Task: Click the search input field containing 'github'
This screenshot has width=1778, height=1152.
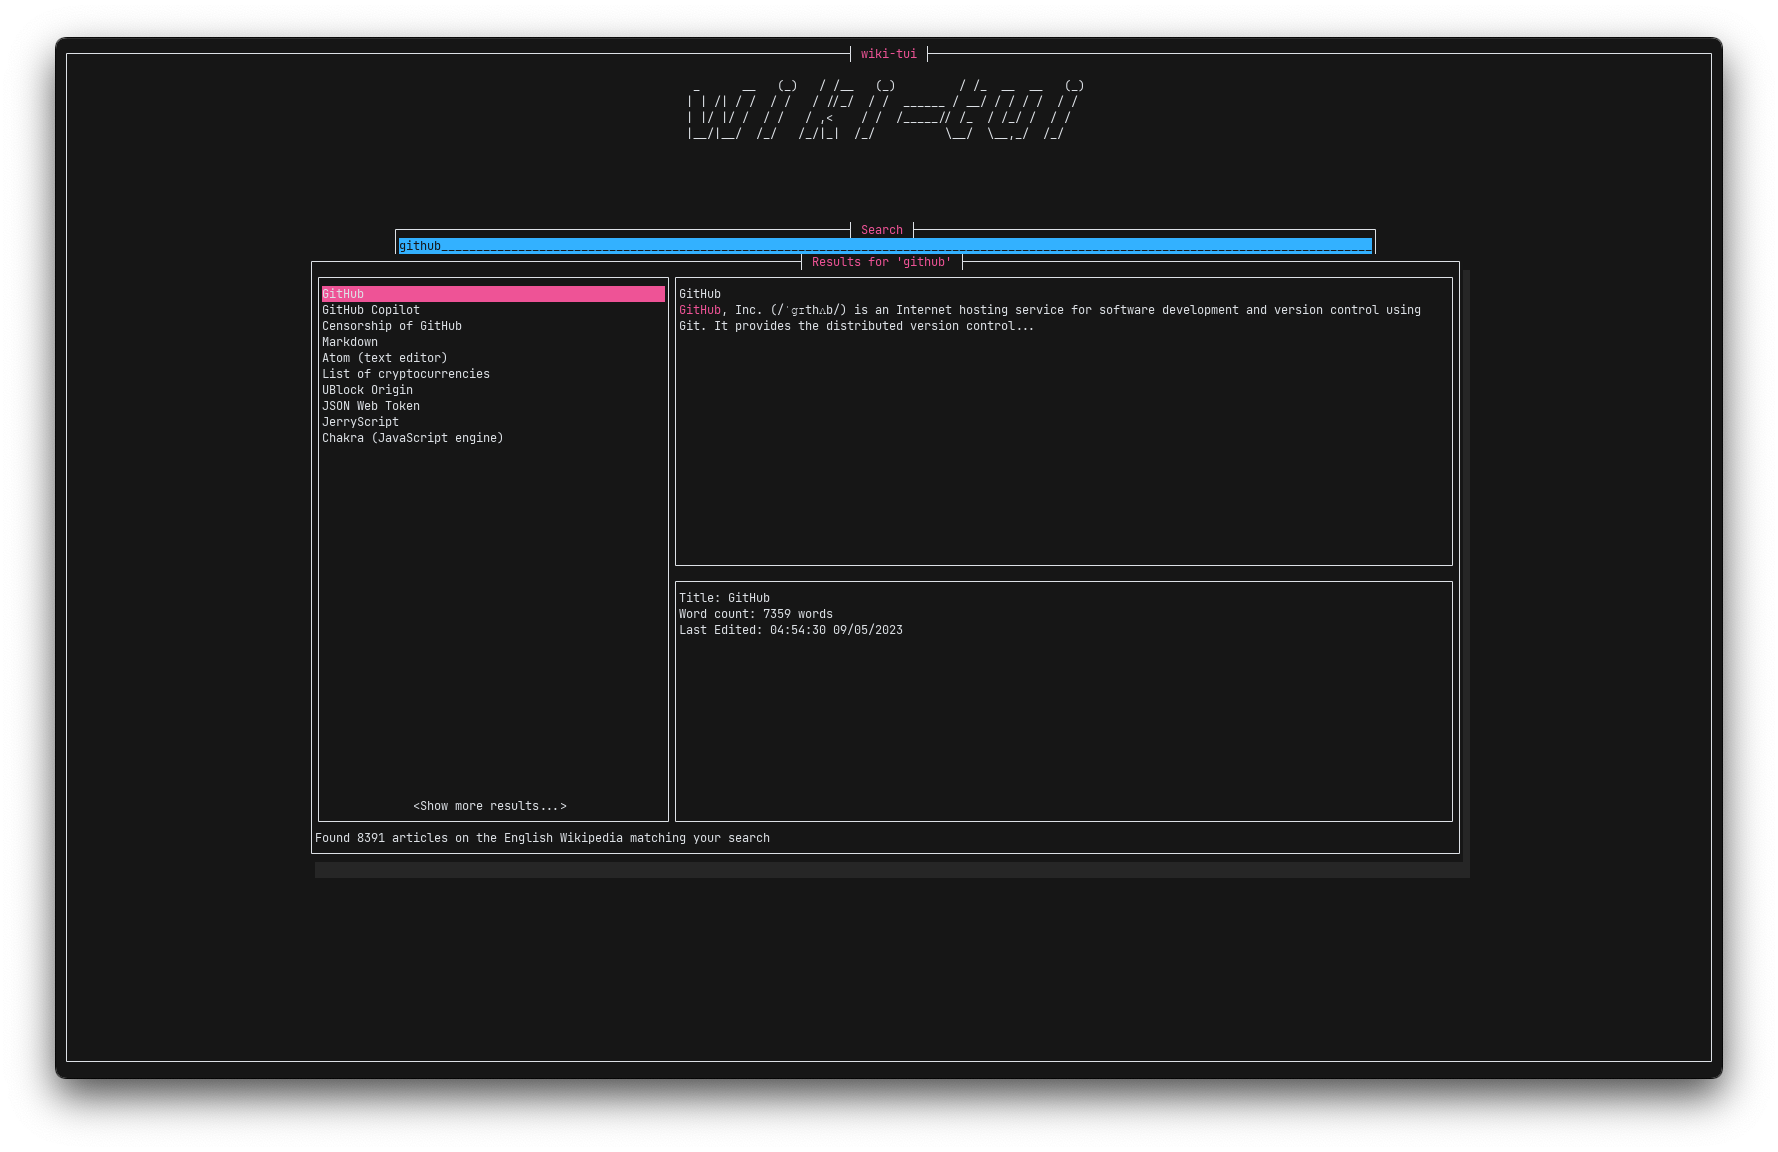Action: click(x=885, y=246)
